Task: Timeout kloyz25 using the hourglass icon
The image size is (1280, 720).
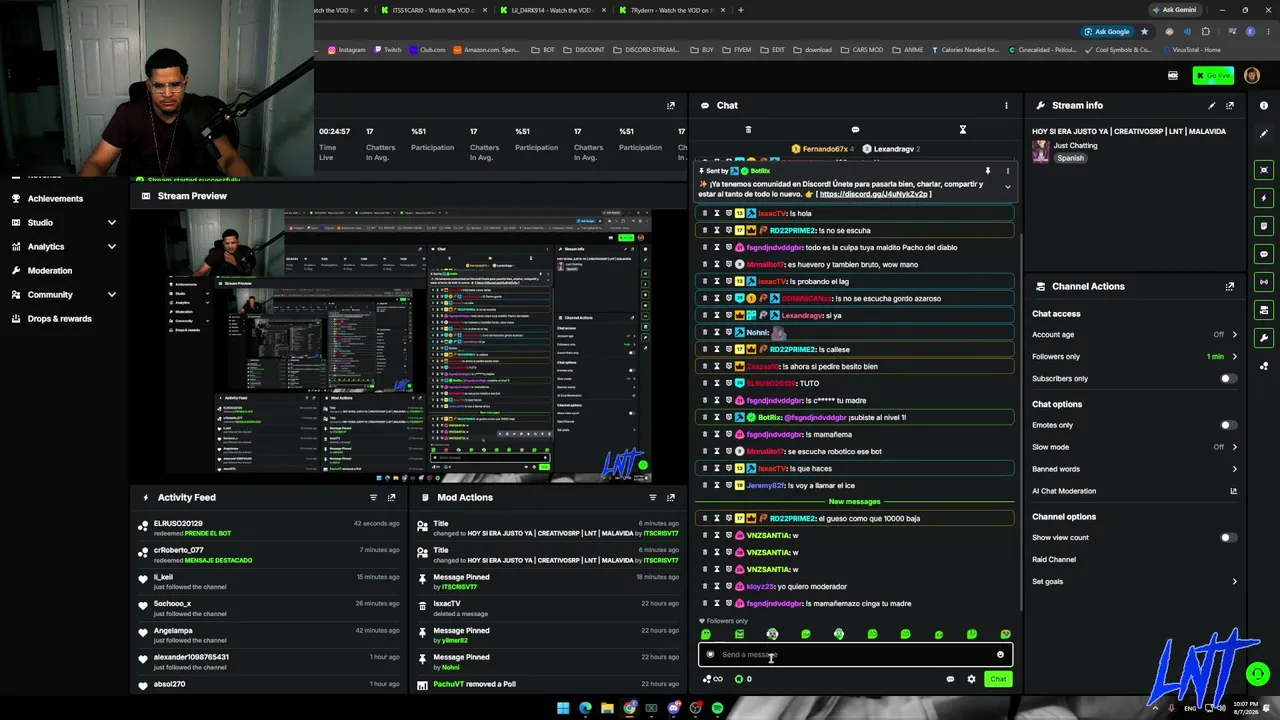Action: tap(717, 586)
